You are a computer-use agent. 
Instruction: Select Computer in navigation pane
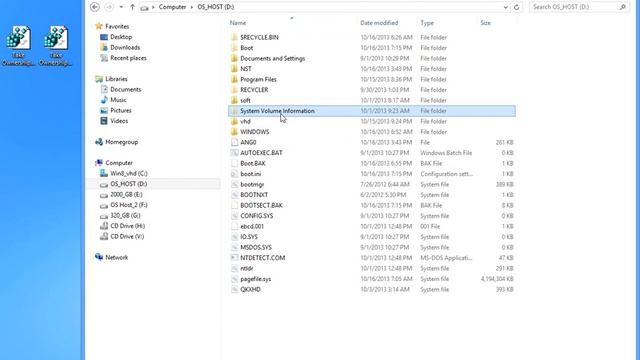click(x=119, y=163)
